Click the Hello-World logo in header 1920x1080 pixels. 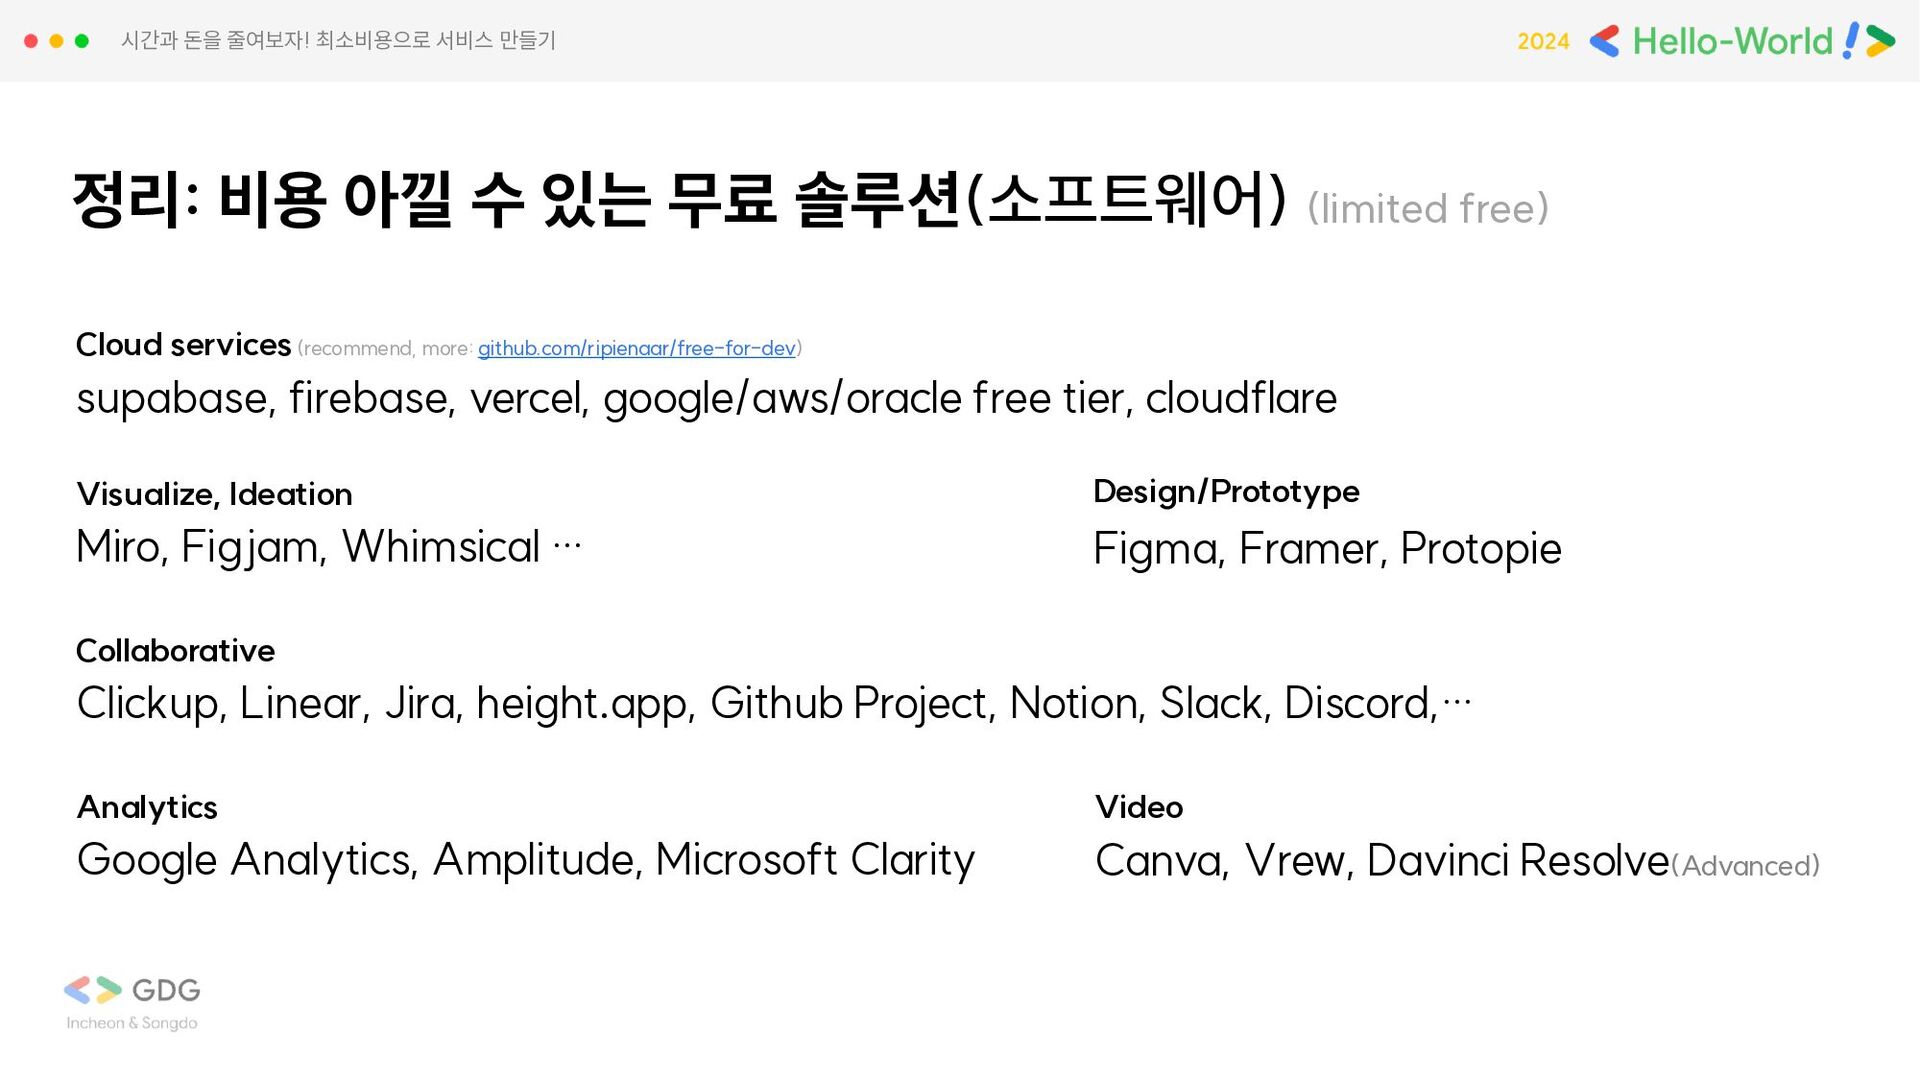(x=1742, y=41)
